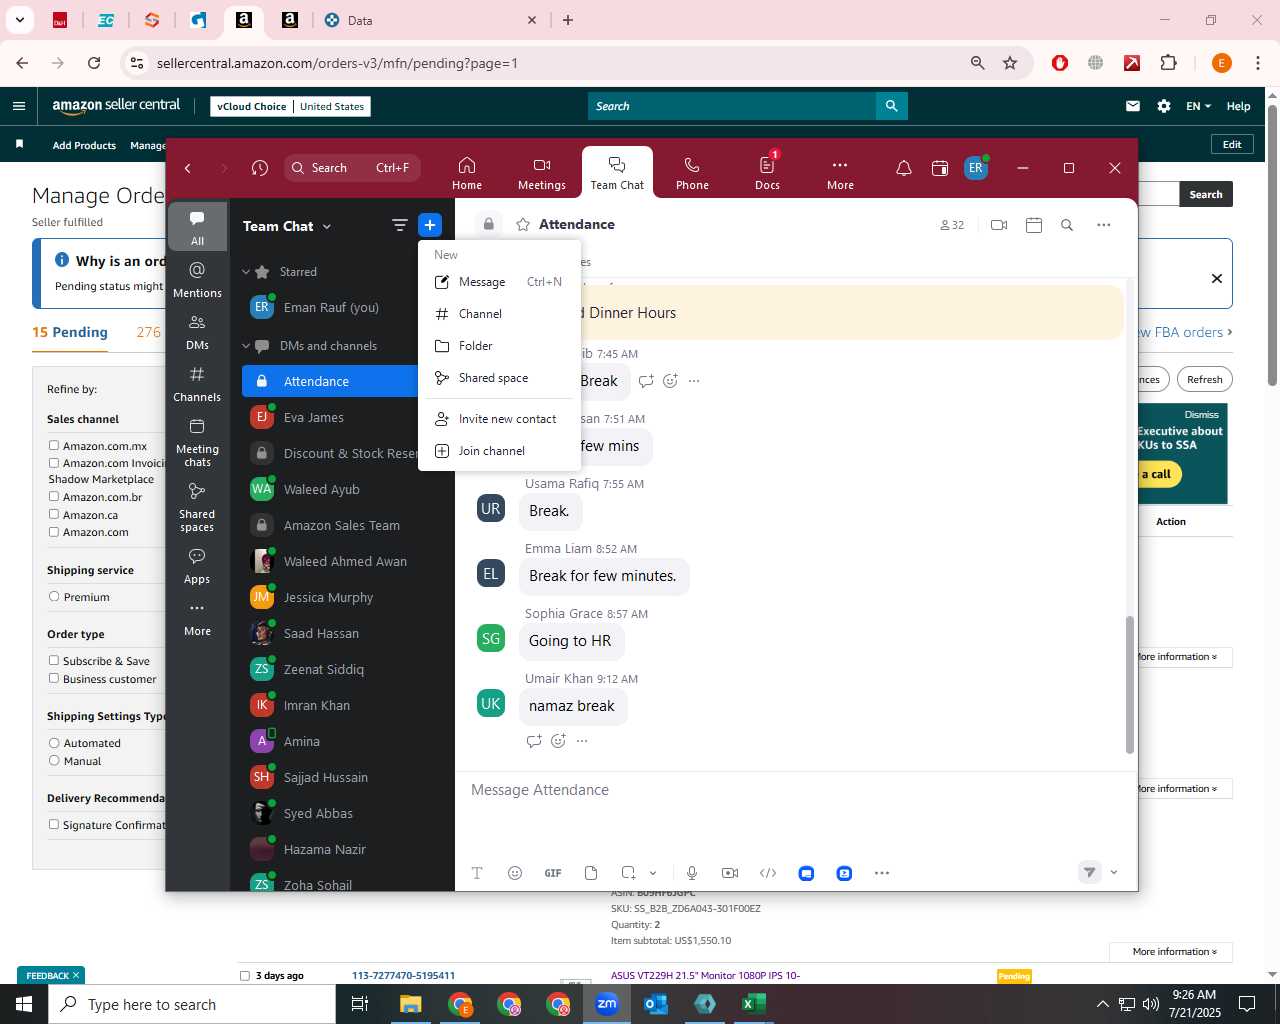
Task: Check the Amazon.com.mx sales channel
Action: pos(54,446)
